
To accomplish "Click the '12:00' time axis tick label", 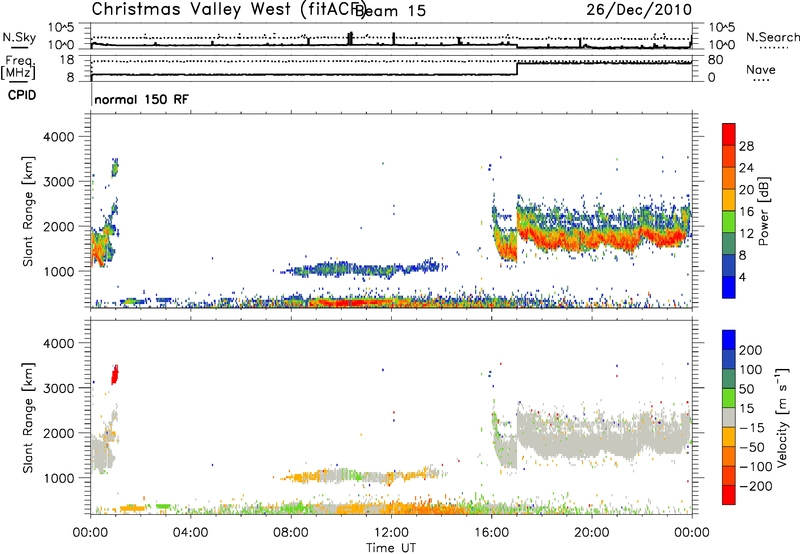I will [x=391, y=533].
